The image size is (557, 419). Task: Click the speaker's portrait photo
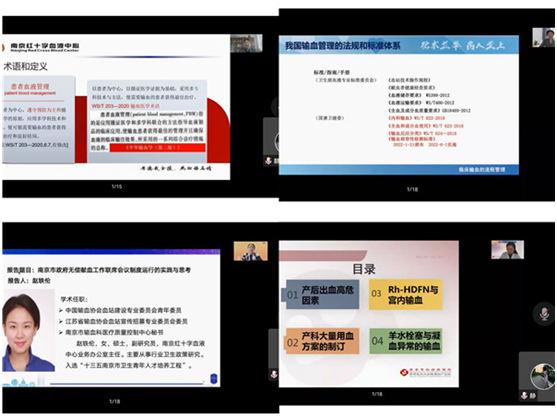click(x=28, y=330)
